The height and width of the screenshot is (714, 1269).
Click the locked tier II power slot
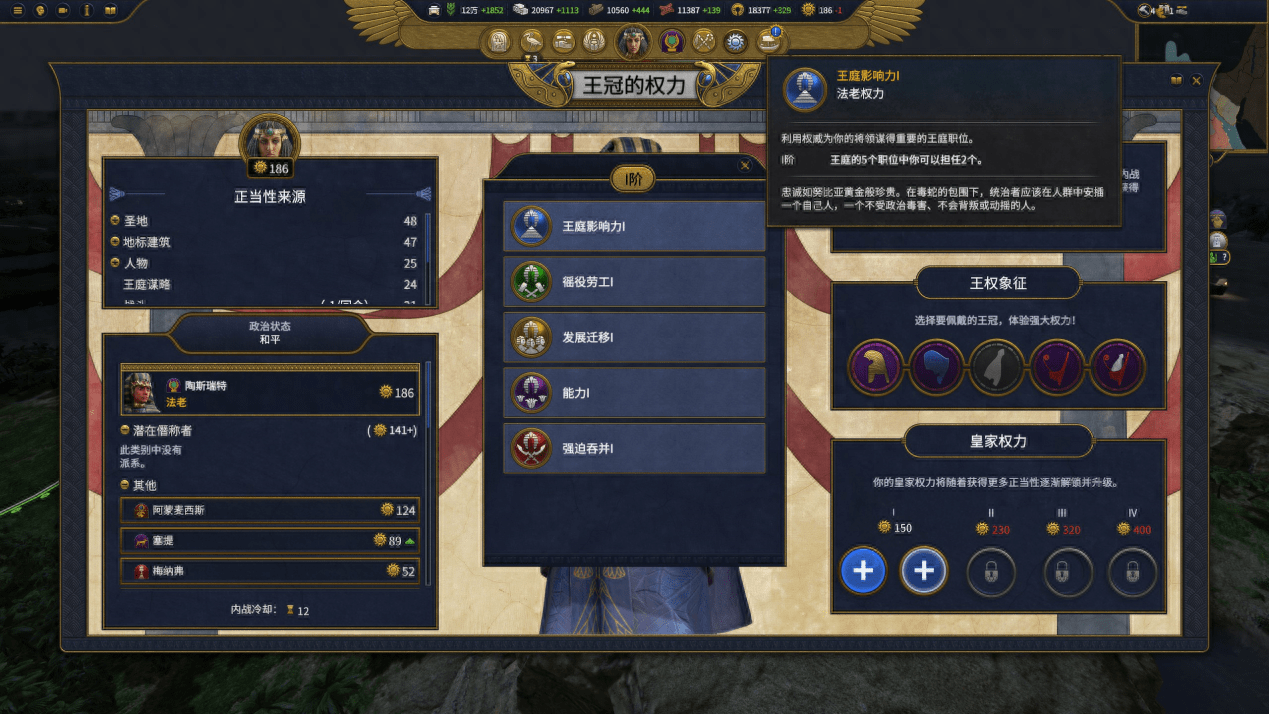pyautogui.click(x=991, y=572)
